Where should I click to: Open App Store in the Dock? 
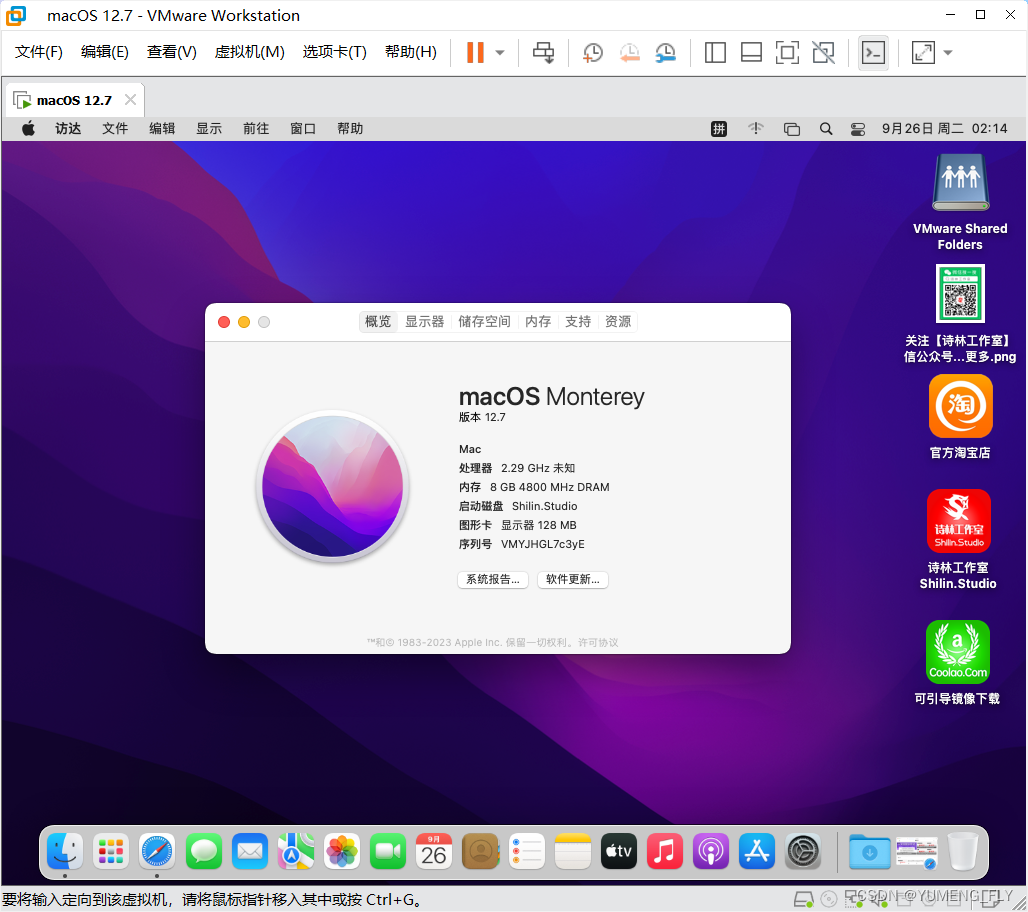click(757, 852)
